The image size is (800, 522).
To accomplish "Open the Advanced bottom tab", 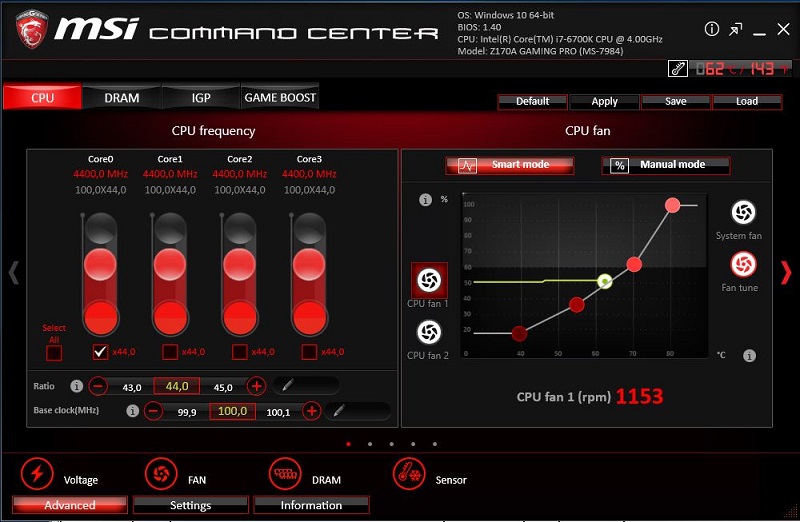I will [70, 505].
